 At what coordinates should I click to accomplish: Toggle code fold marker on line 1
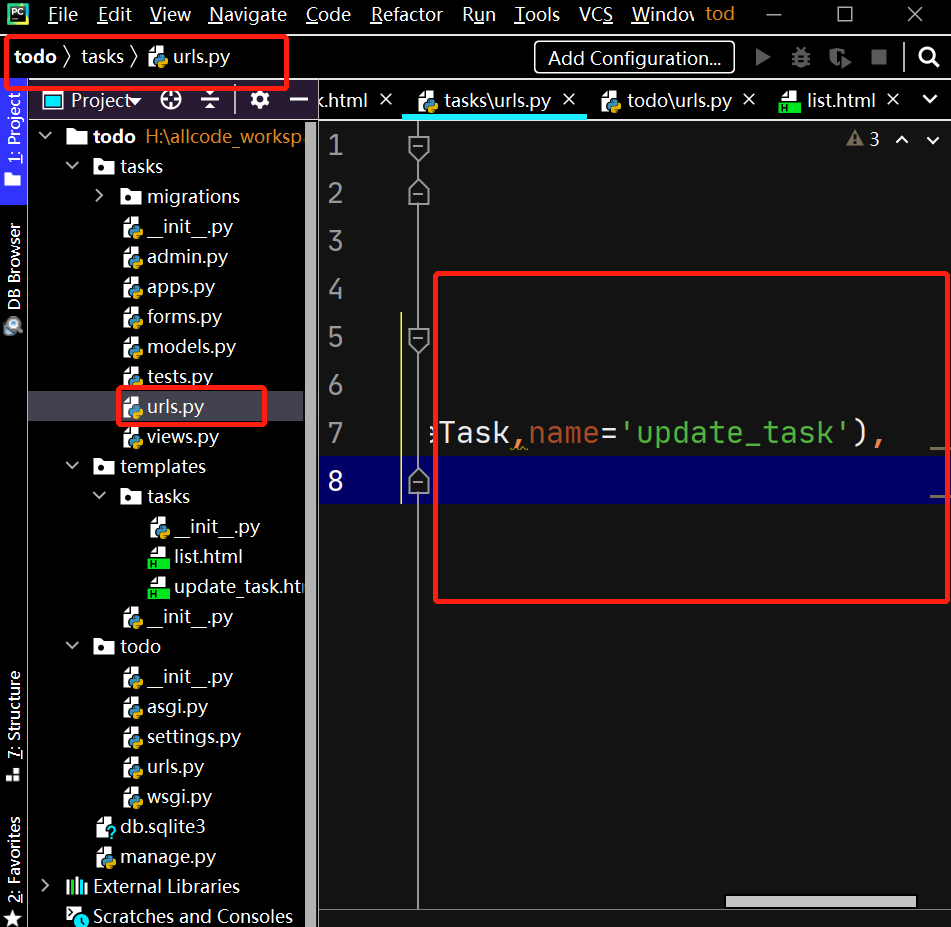tap(418, 147)
